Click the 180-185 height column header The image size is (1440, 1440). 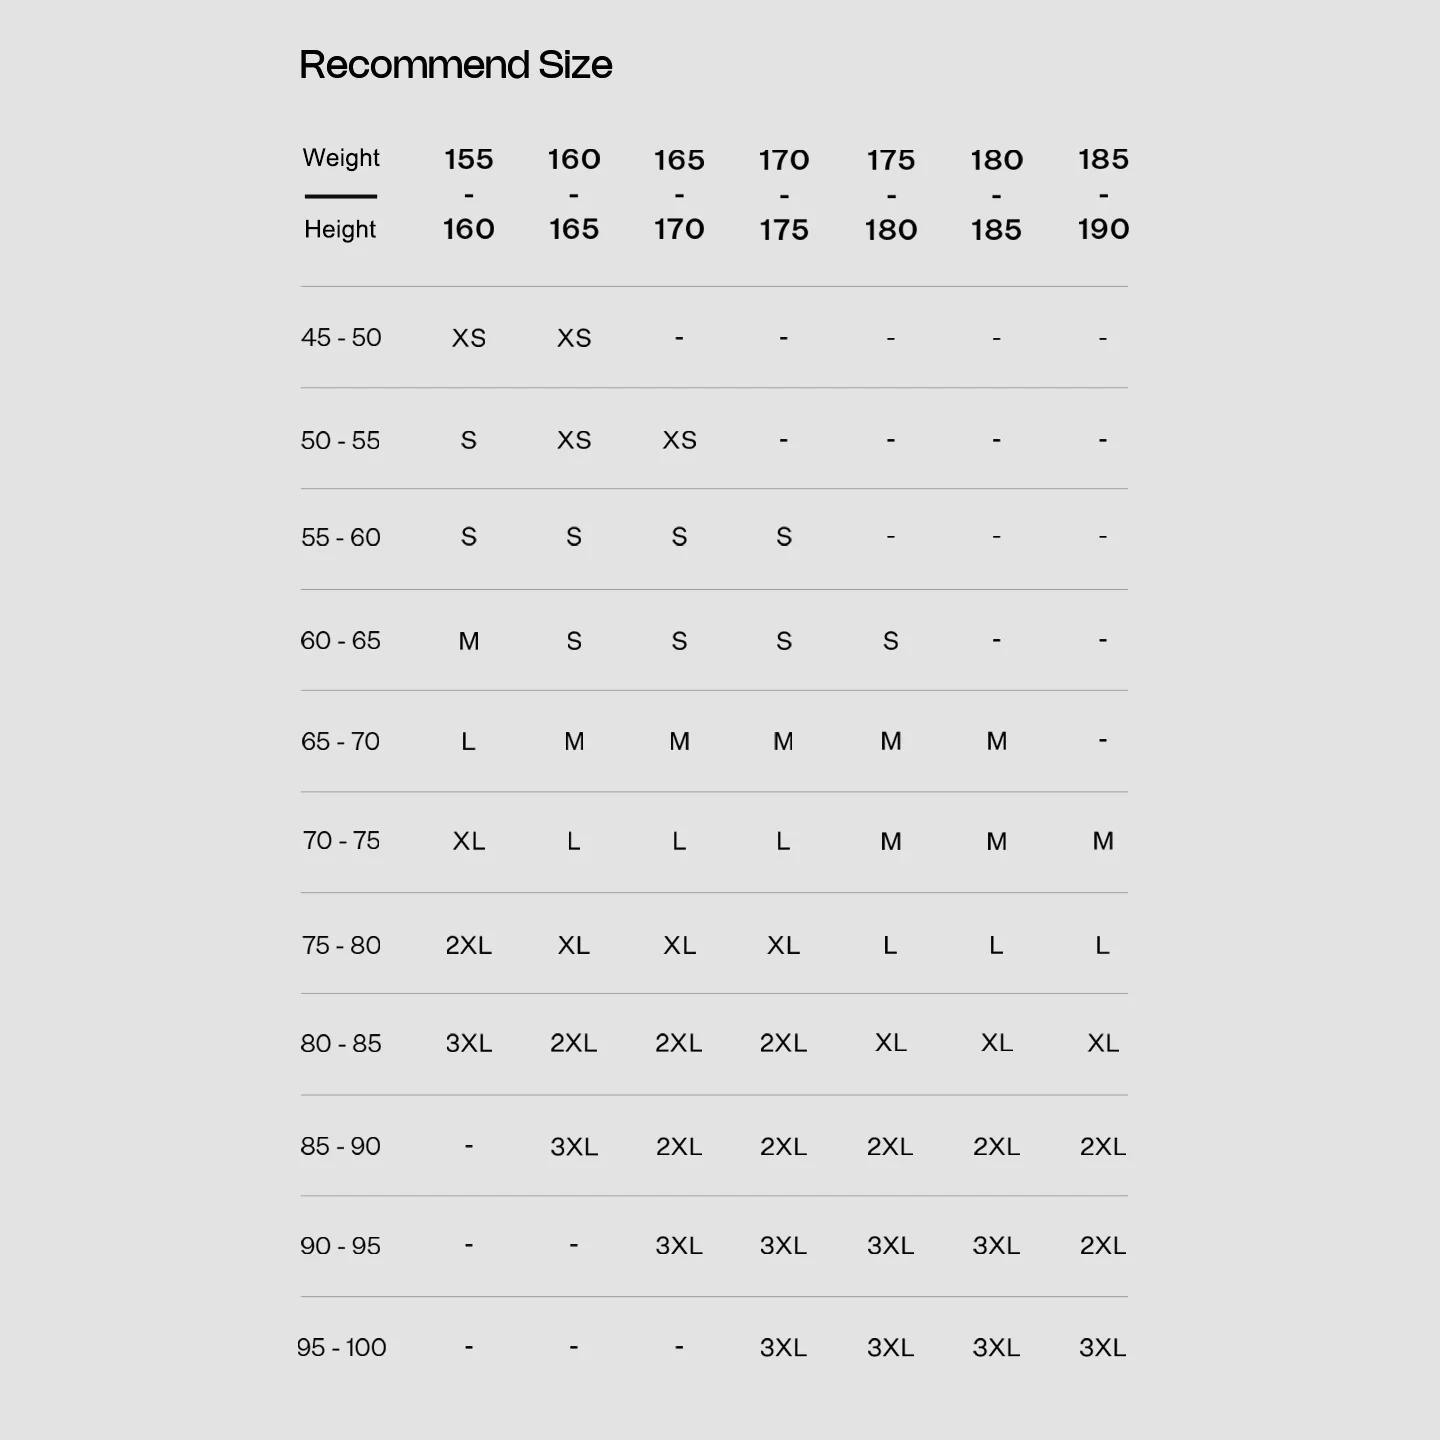(997, 194)
